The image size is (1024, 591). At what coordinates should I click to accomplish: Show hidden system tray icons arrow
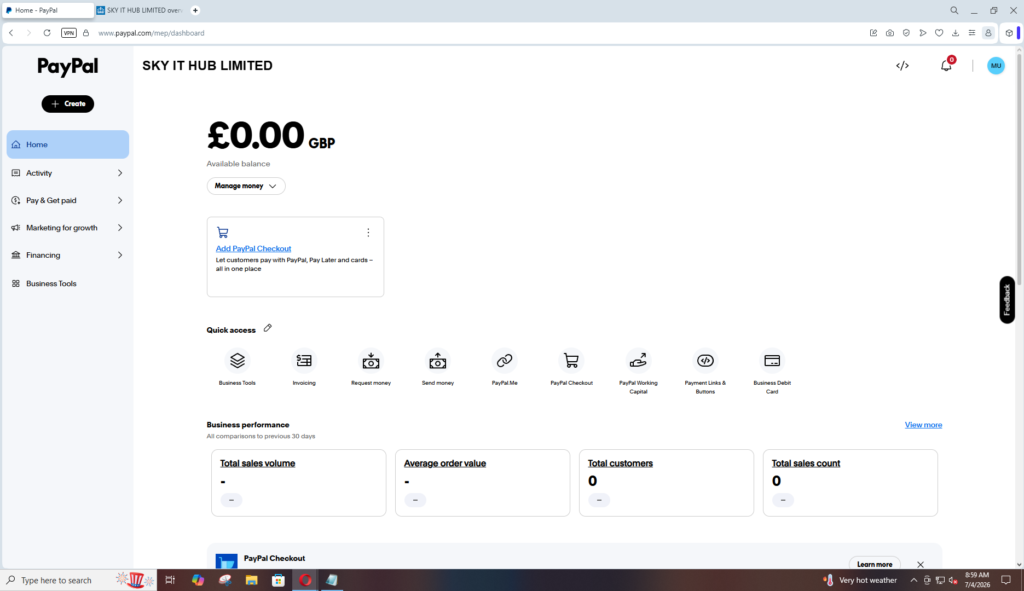(914, 580)
